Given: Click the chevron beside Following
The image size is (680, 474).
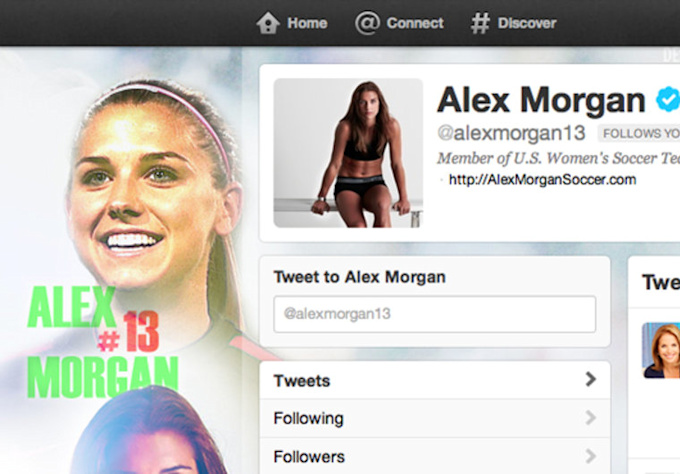Looking at the screenshot, I should (x=590, y=418).
